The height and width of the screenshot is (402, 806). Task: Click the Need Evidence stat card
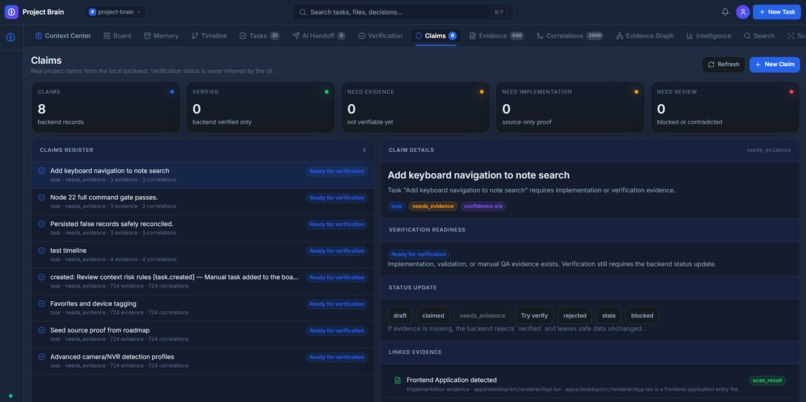pos(415,107)
